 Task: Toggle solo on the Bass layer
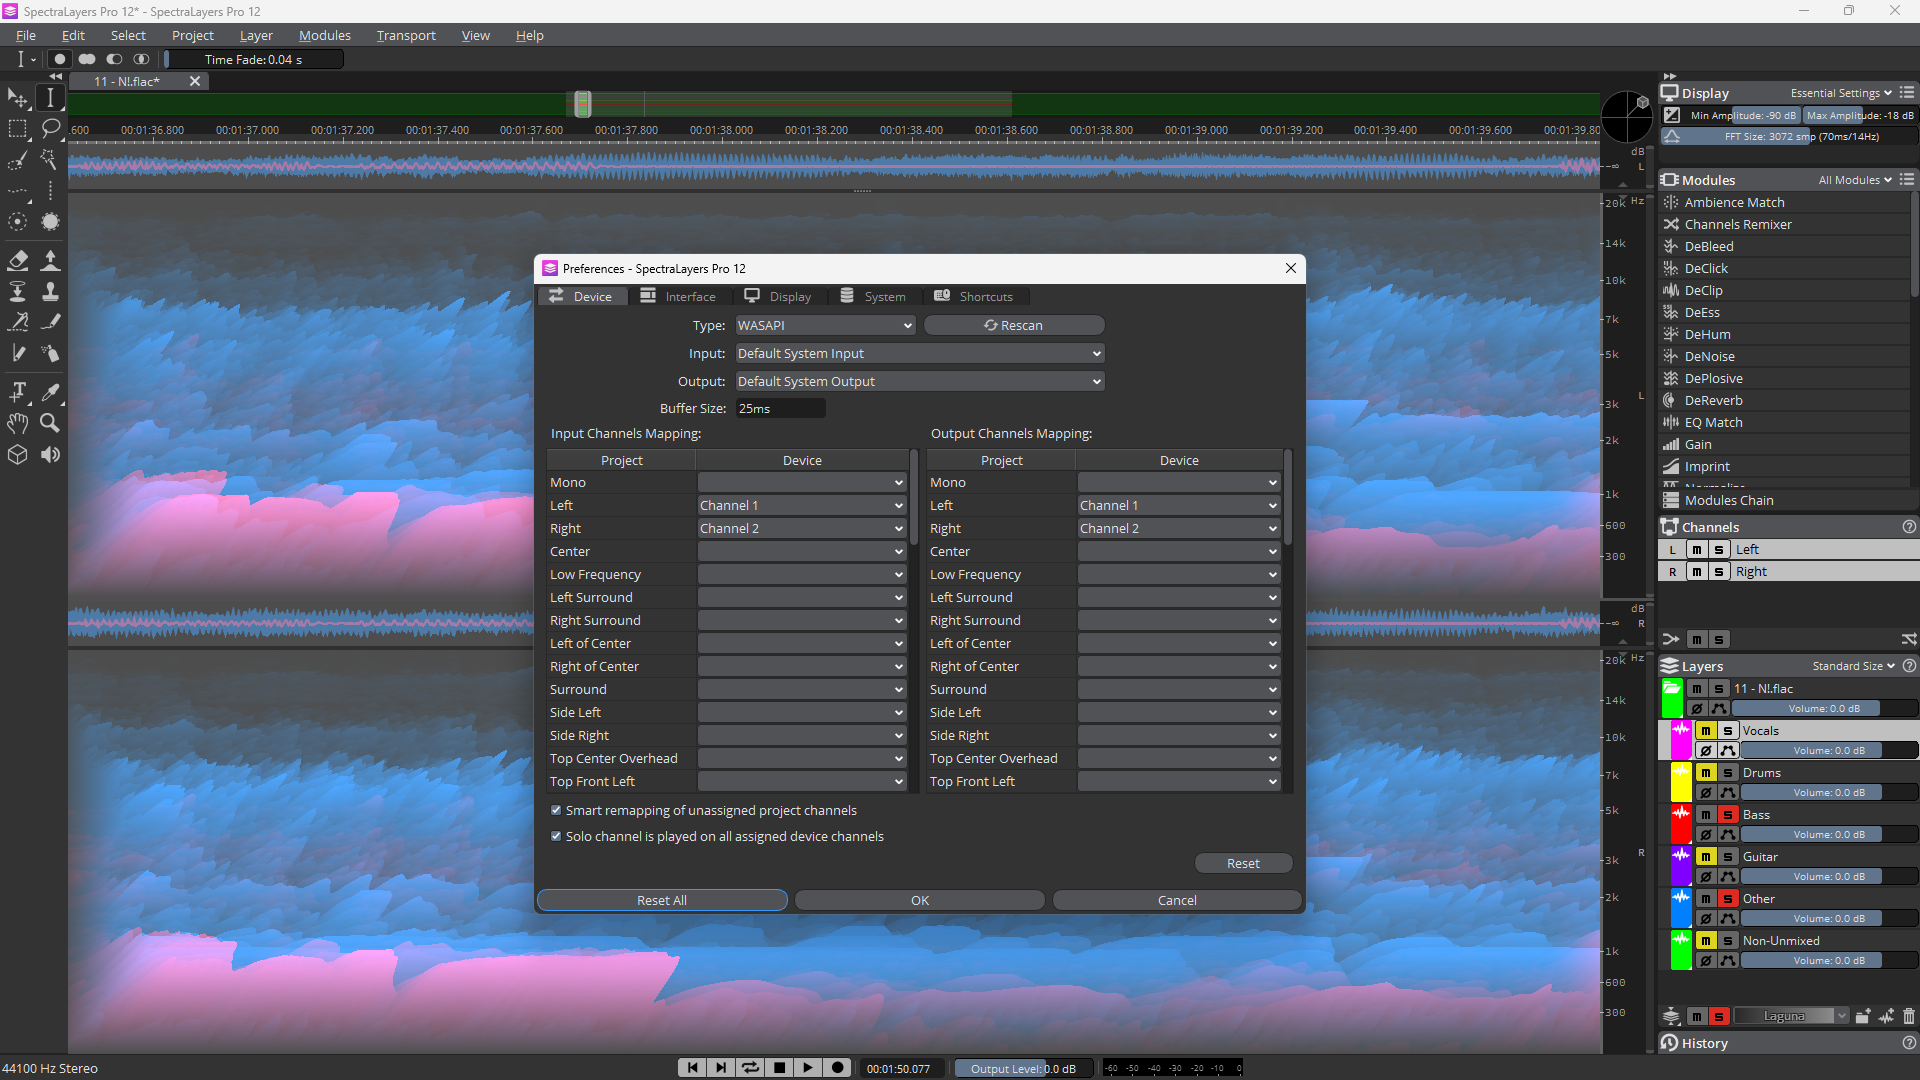pos(1727,815)
